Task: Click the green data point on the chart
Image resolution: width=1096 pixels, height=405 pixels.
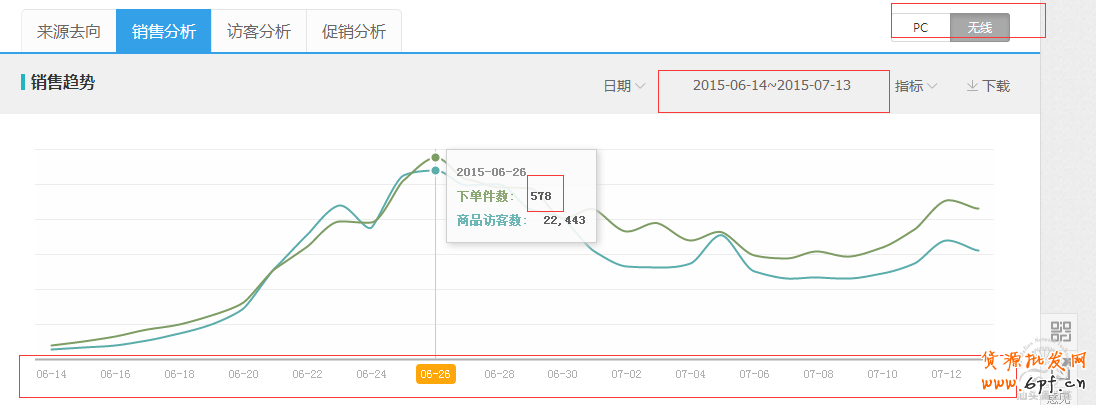Action: 435,158
